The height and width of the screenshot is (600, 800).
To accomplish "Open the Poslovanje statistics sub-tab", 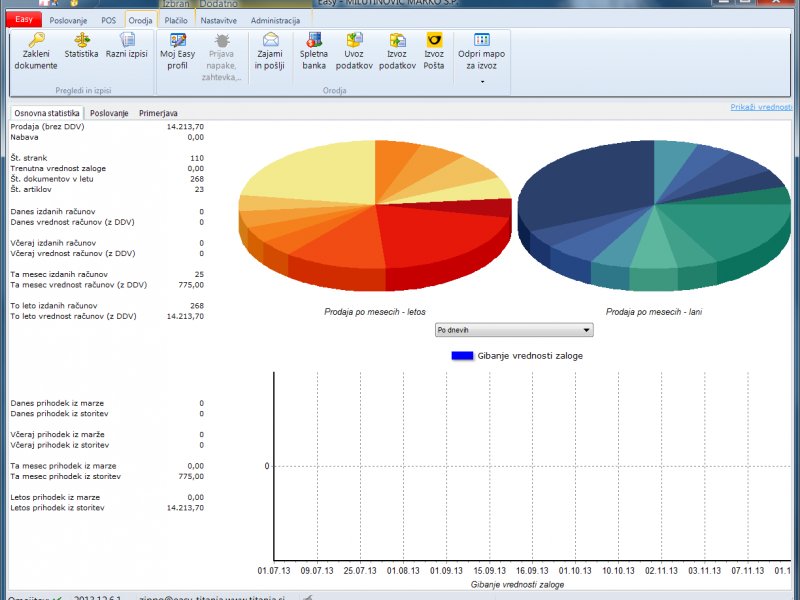I will coord(109,114).
